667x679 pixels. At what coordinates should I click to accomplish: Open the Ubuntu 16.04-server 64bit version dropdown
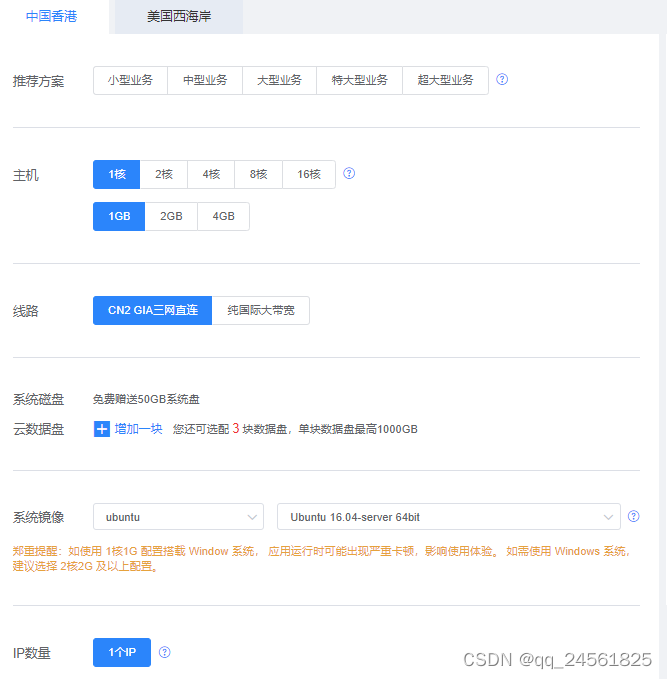tap(449, 517)
